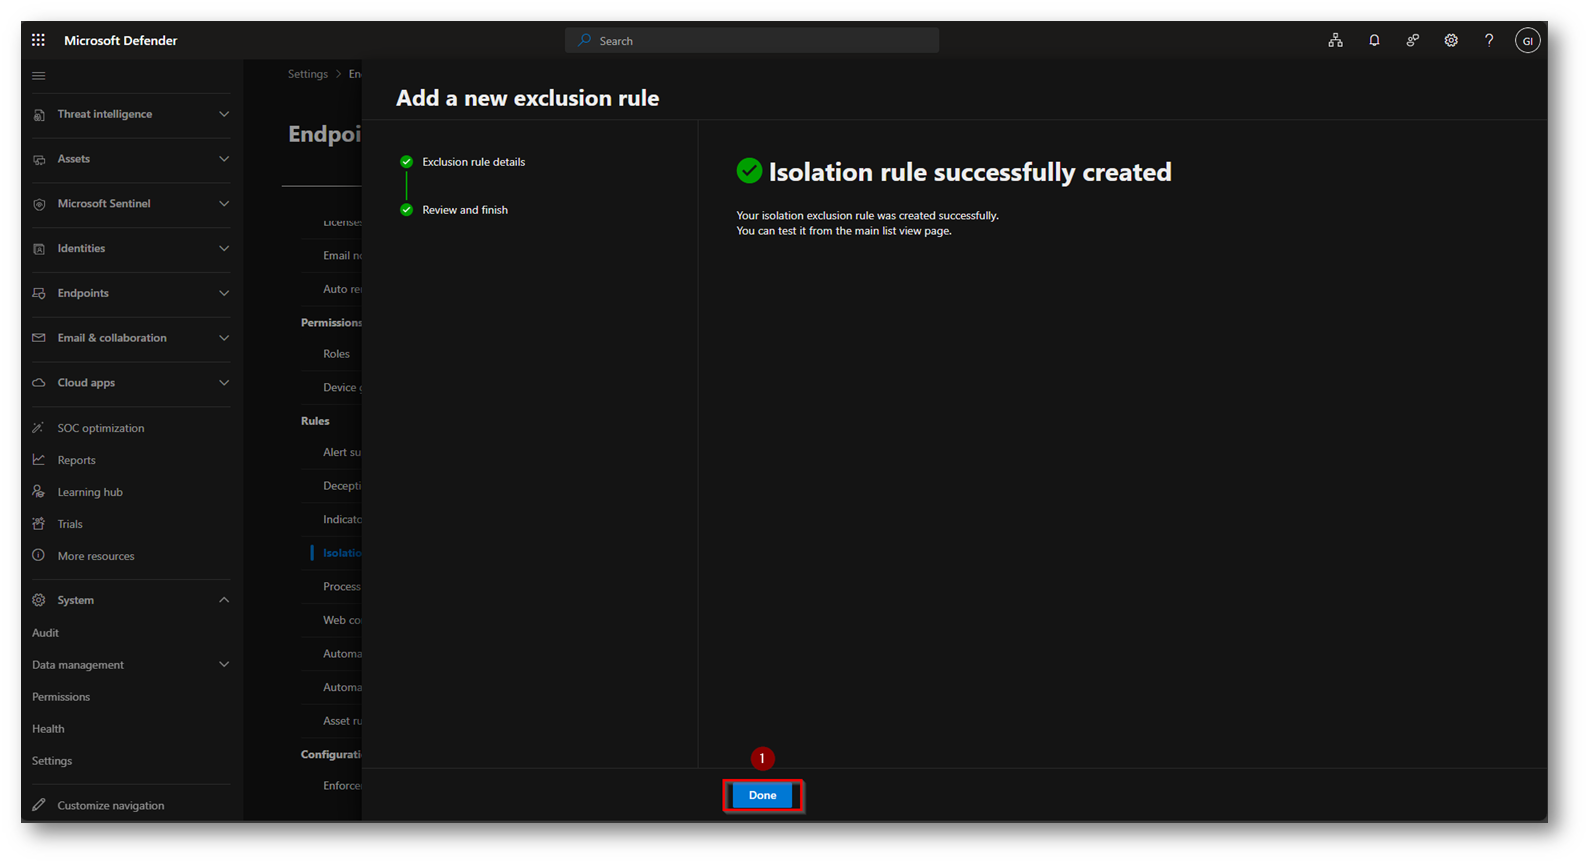
Task: Open the app launcher waffle icon
Action: coord(38,40)
